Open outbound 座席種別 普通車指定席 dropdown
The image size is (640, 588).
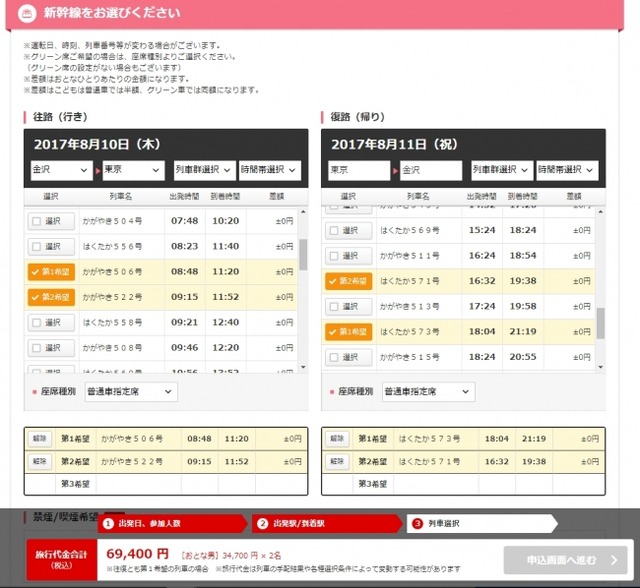pyautogui.click(x=131, y=392)
